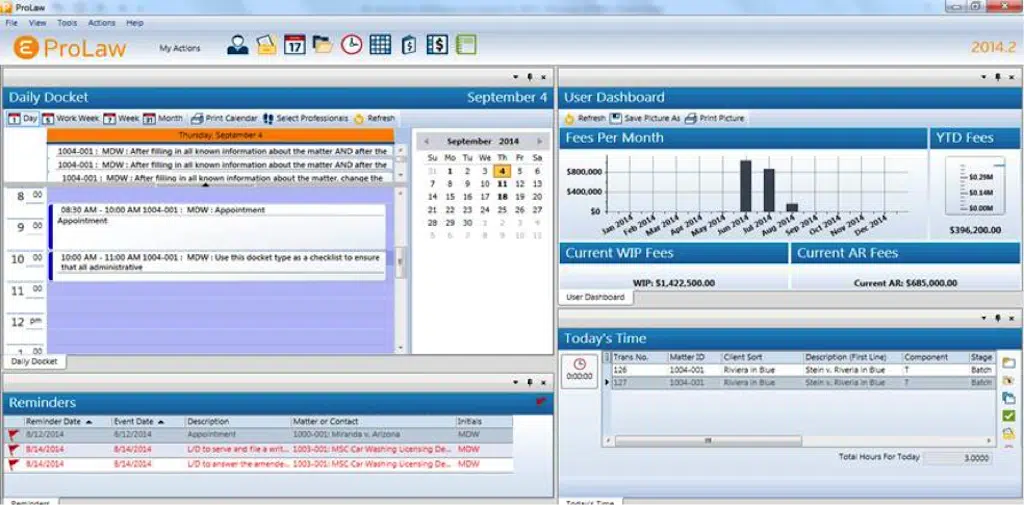Open the Tools menu
1024x505 pixels.
pyautogui.click(x=67, y=22)
